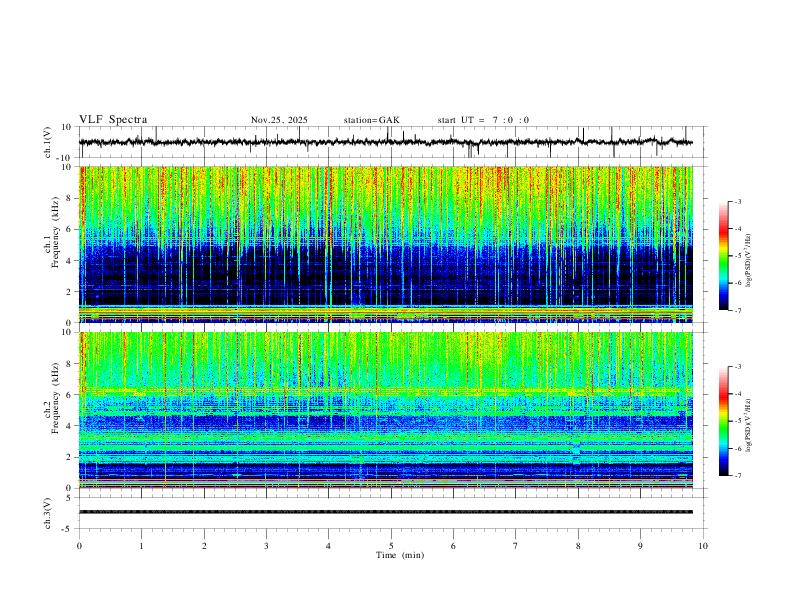
Task: Click the "VLF Spectra" plot title
Action: [113, 120]
